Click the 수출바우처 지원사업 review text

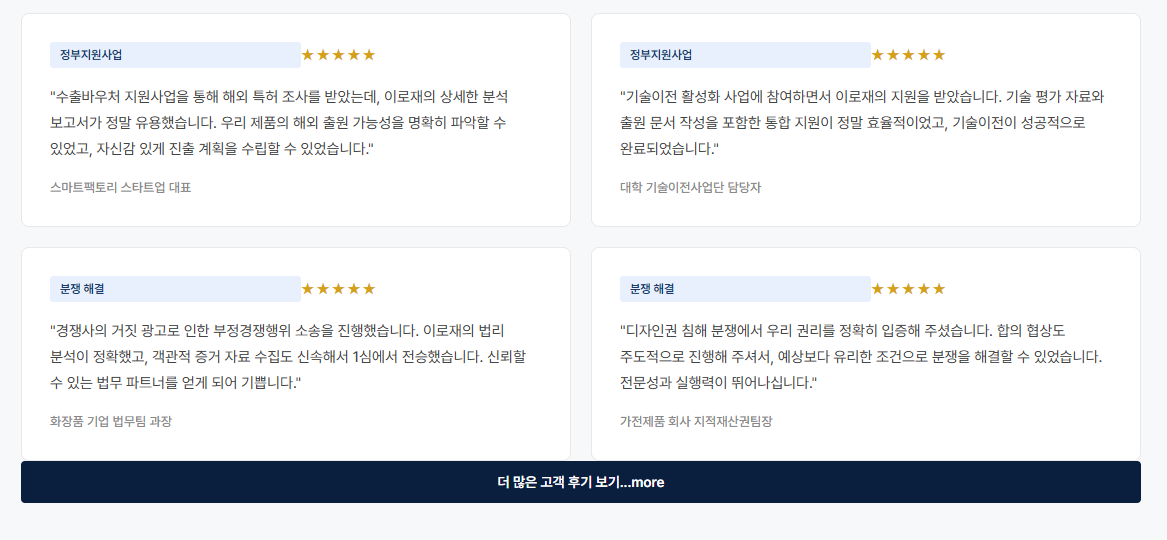pyautogui.click(x=280, y=122)
